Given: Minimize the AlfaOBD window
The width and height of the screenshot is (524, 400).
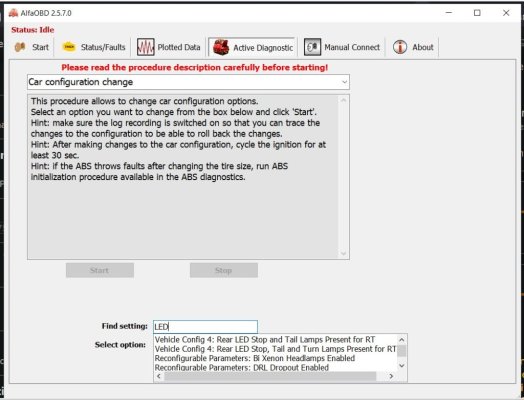Looking at the screenshot, I should click(x=449, y=13).
